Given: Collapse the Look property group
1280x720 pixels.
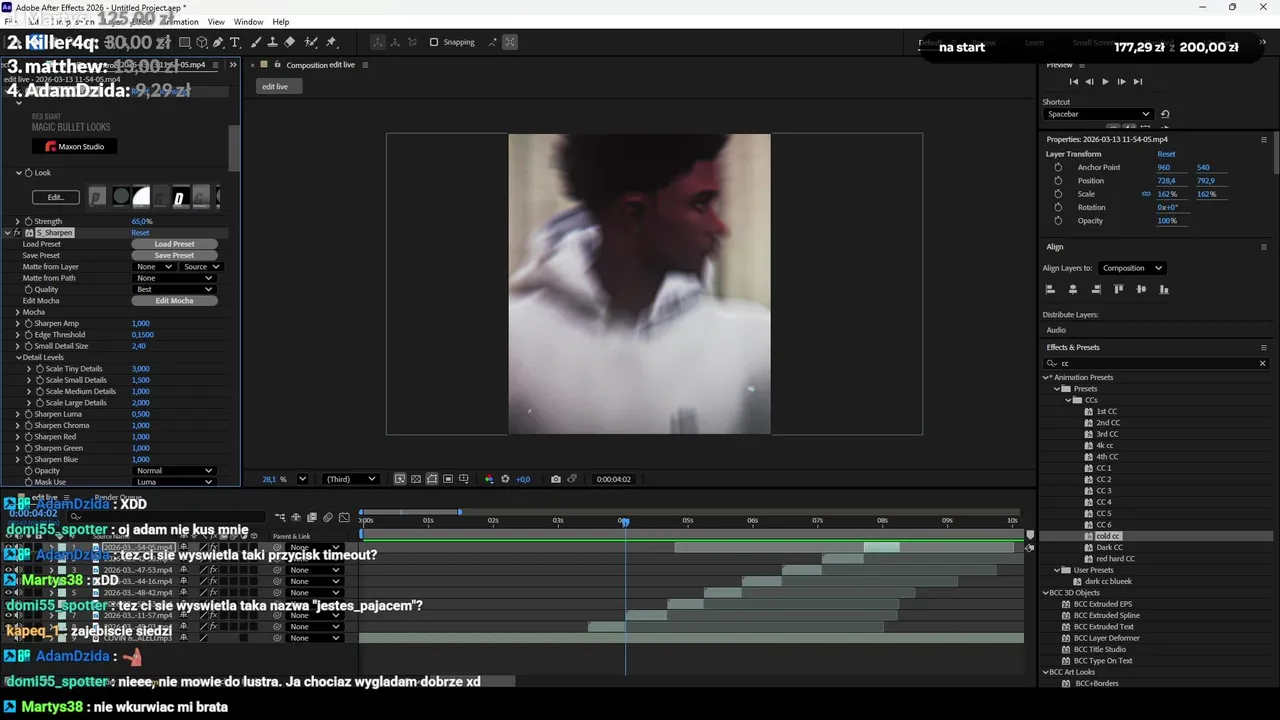Looking at the screenshot, I should pos(18,173).
